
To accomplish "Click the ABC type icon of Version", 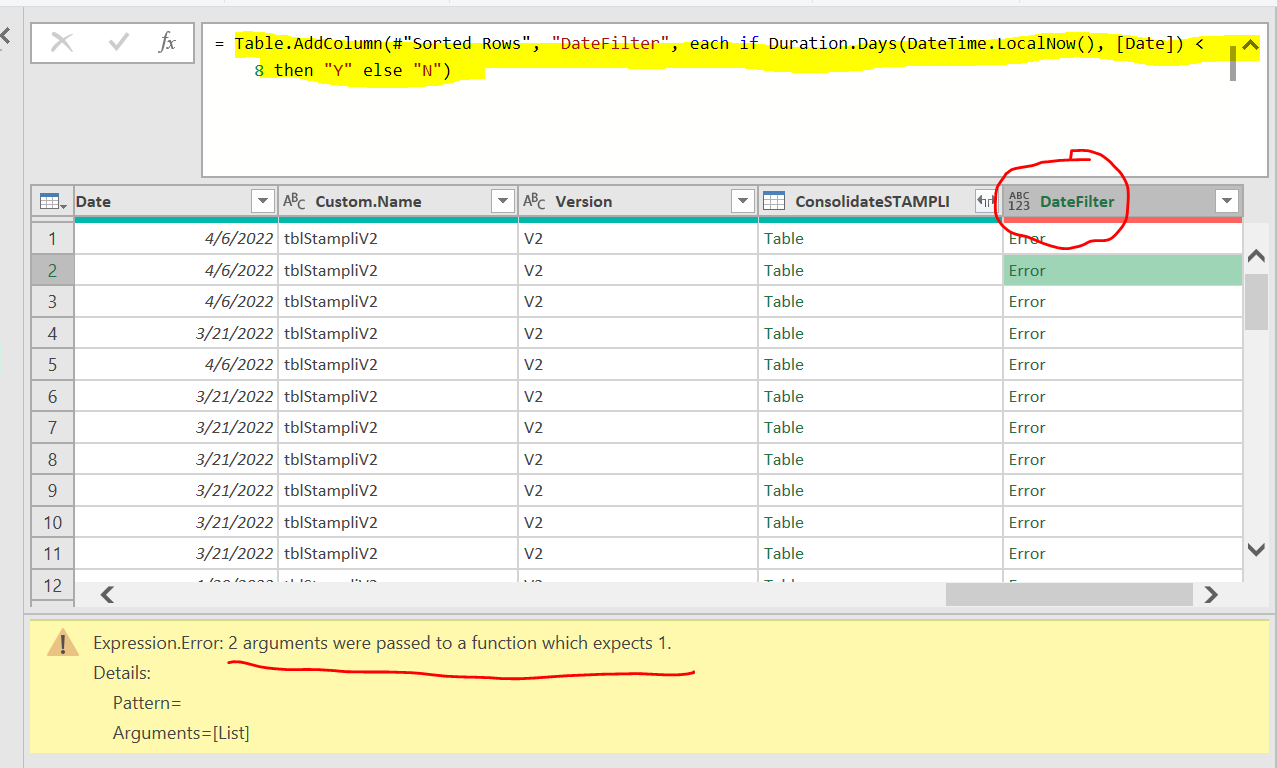I will 535,201.
